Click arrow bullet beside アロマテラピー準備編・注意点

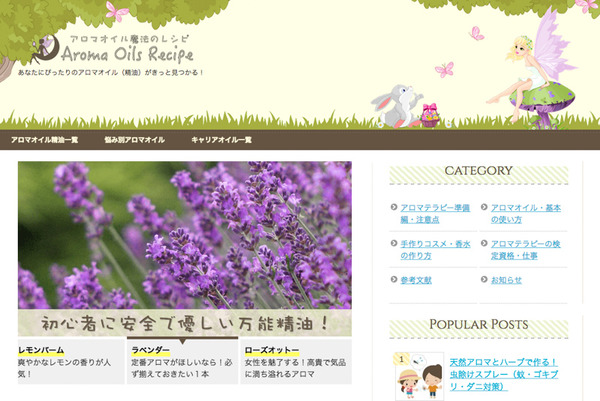tap(393, 208)
